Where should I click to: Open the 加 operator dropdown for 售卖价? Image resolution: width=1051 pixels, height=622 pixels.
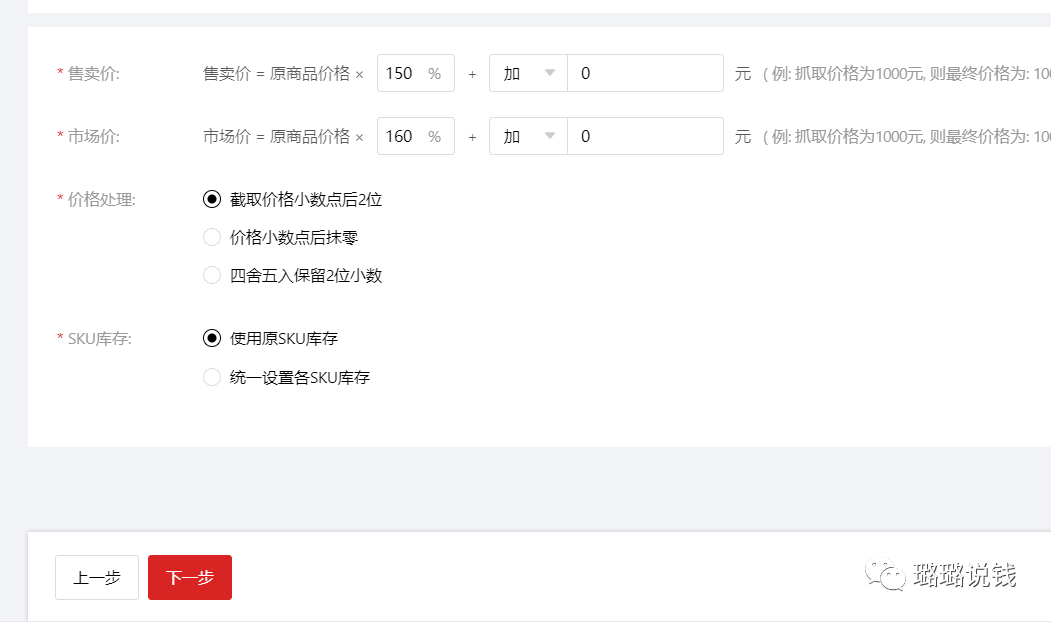pyautogui.click(x=527, y=72)
